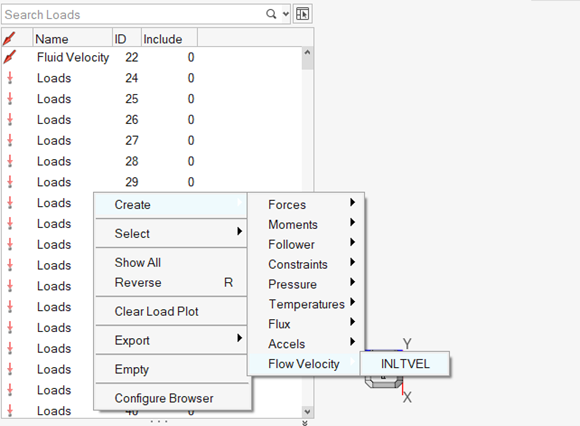Screen dimensions: 580x426
Task: Click the red arrow icon in column header
Action: click(x=9, y=38)
